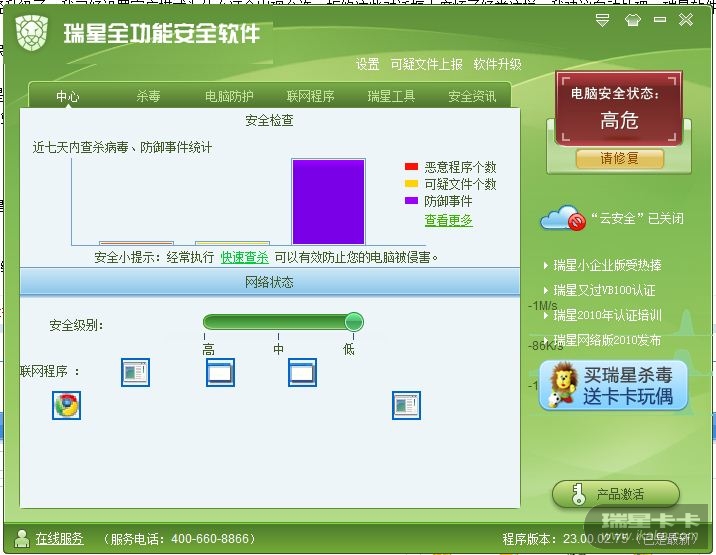Click the arrow before 瑞星又过VB100认证

[x=546, y=290]
